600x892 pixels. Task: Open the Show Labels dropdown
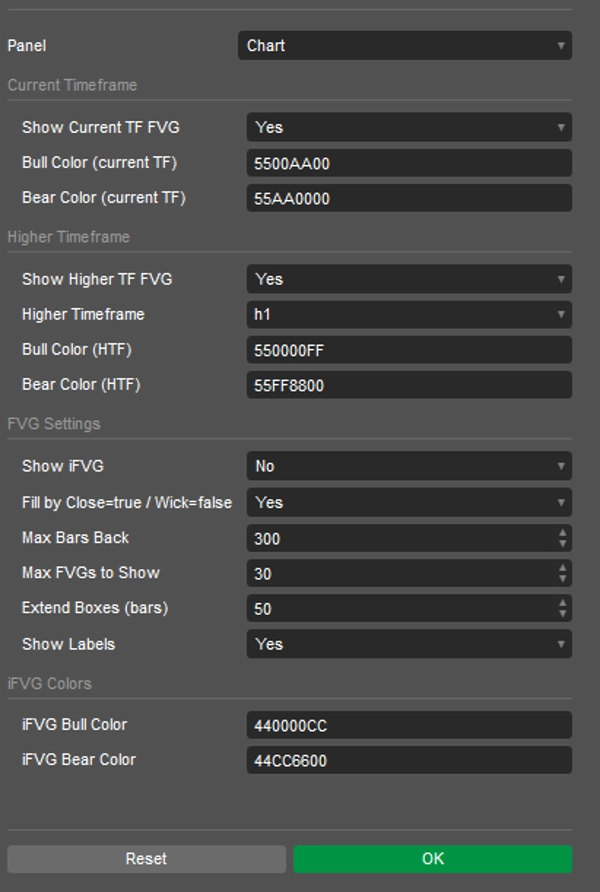409,644
